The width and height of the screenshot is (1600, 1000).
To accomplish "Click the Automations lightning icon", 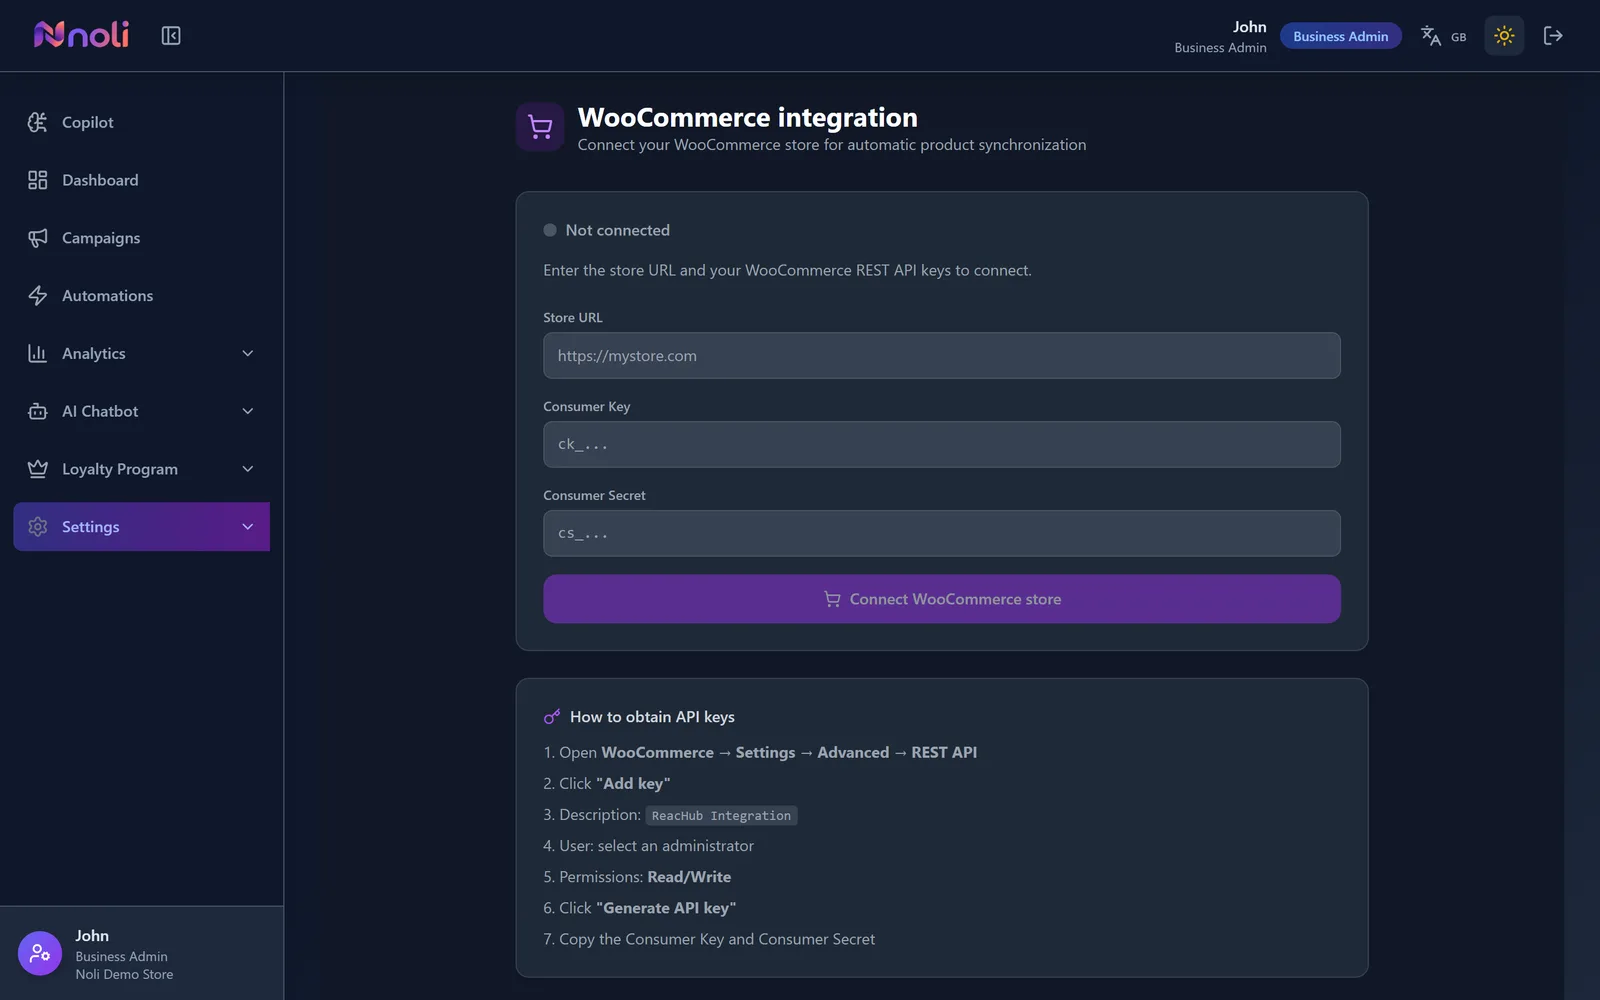I will pyautogui.click(x=38, y=296).
